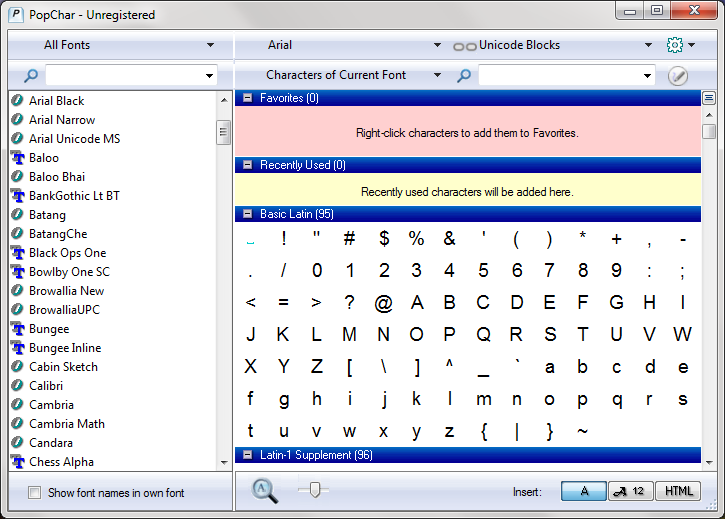Click the magnifying preview icon at the bottom

265,491
